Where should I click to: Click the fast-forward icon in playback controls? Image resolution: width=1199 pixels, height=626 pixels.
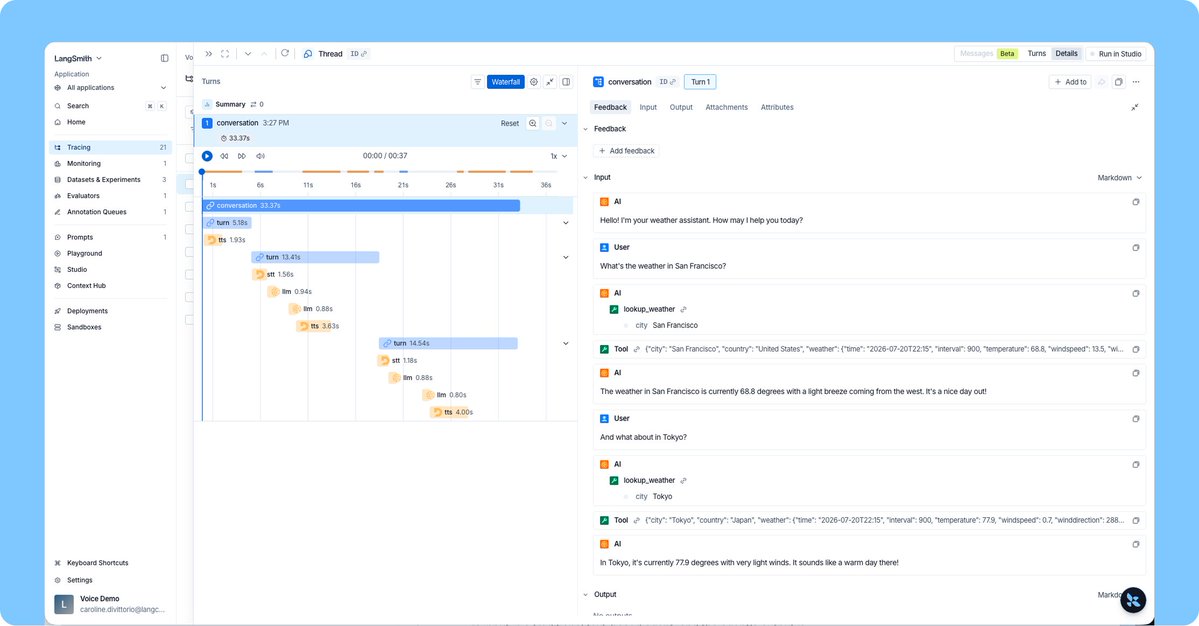point(242,156)
